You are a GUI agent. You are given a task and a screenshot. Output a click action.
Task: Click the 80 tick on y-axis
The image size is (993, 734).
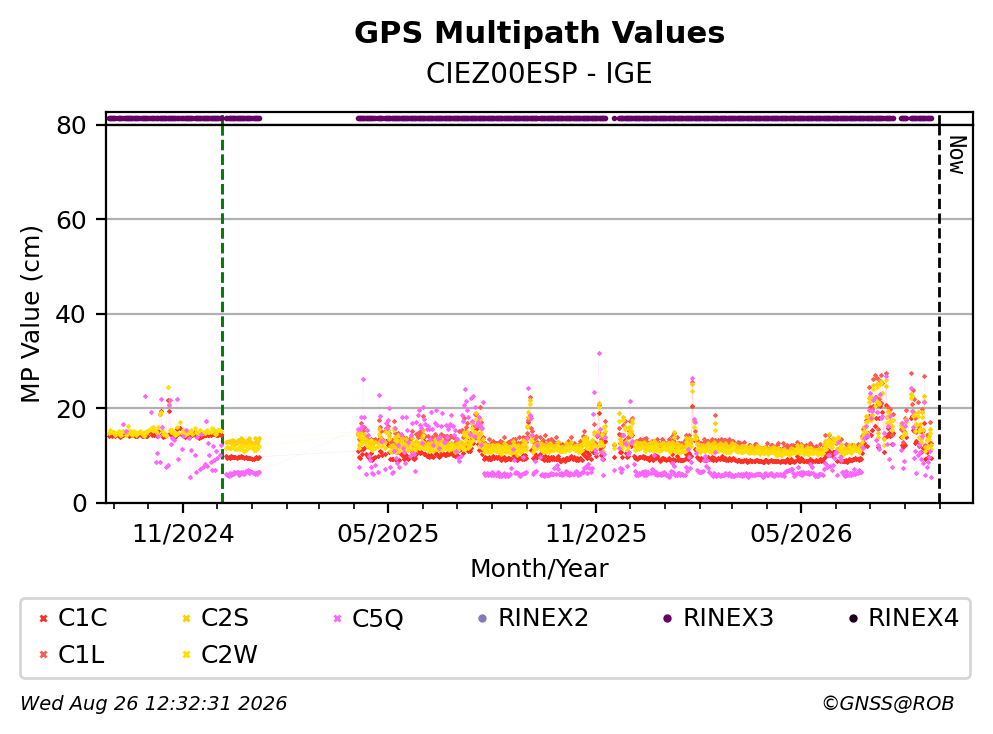pos(71,125)
